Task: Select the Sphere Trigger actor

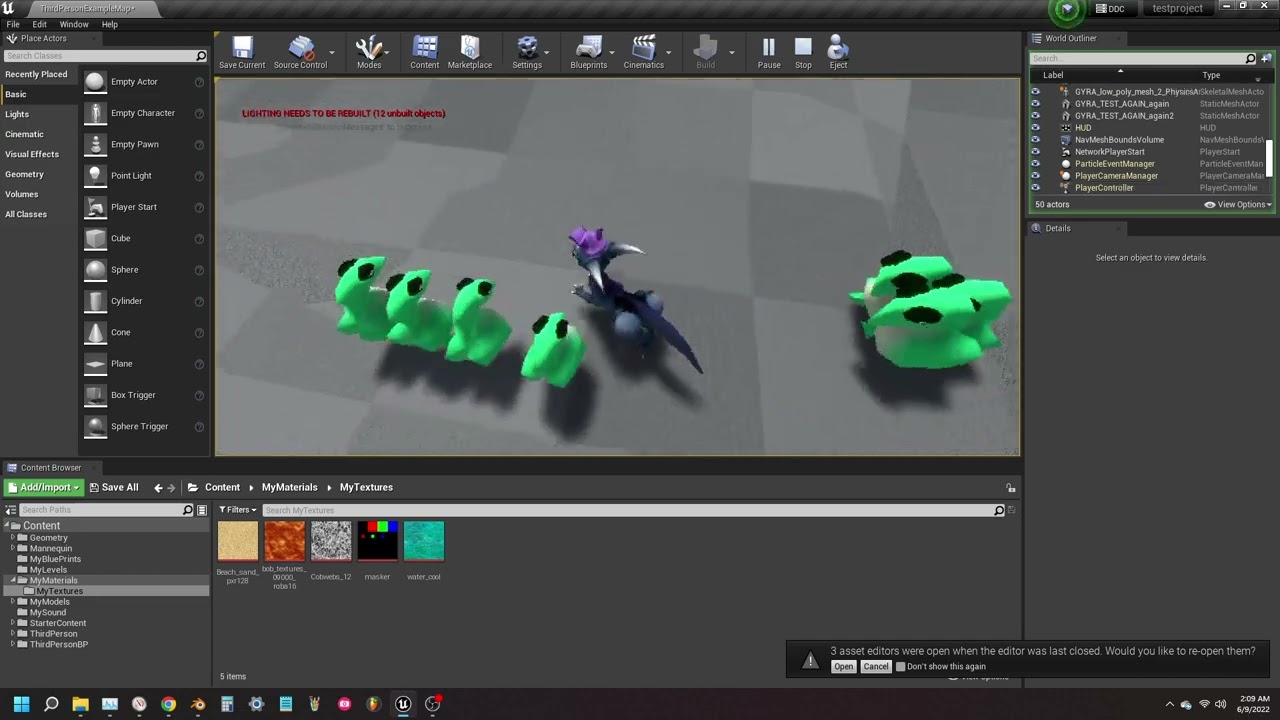Action: click(144, 426)
